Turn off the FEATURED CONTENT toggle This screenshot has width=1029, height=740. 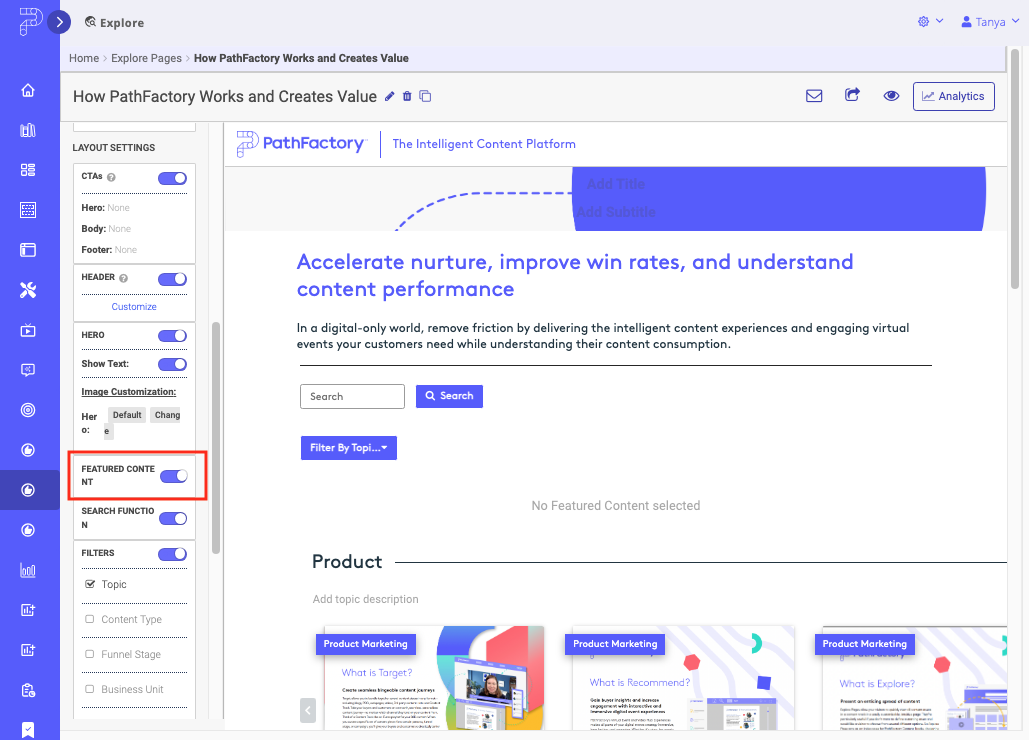tap(172, 473)
